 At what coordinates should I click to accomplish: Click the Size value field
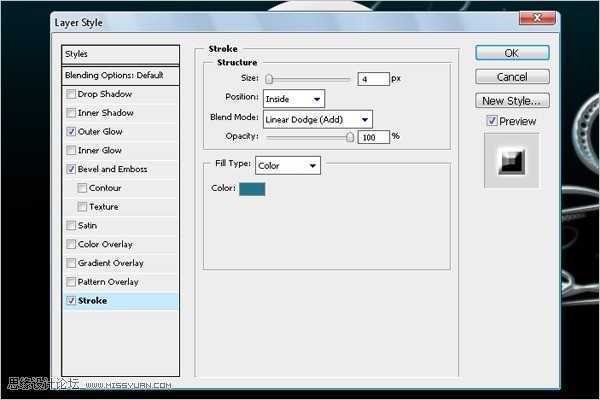(x=373, y=79)
